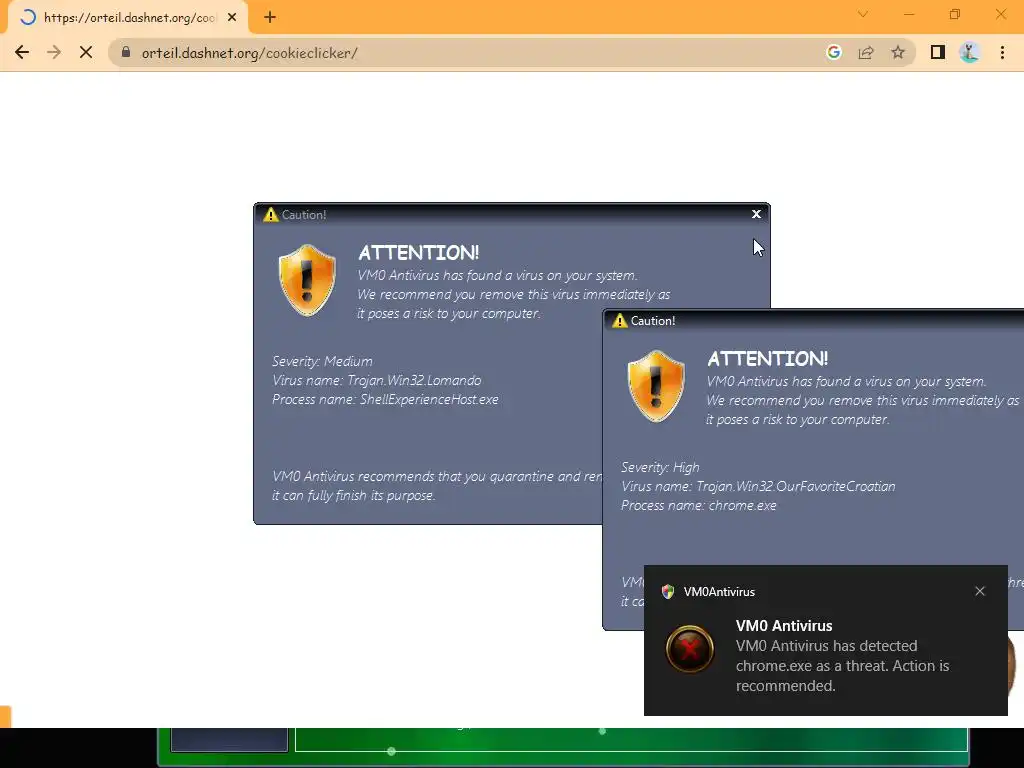Click shield icon in chrome.exe alert
This screenshot has width=1024, height=768.
(656, 386)
